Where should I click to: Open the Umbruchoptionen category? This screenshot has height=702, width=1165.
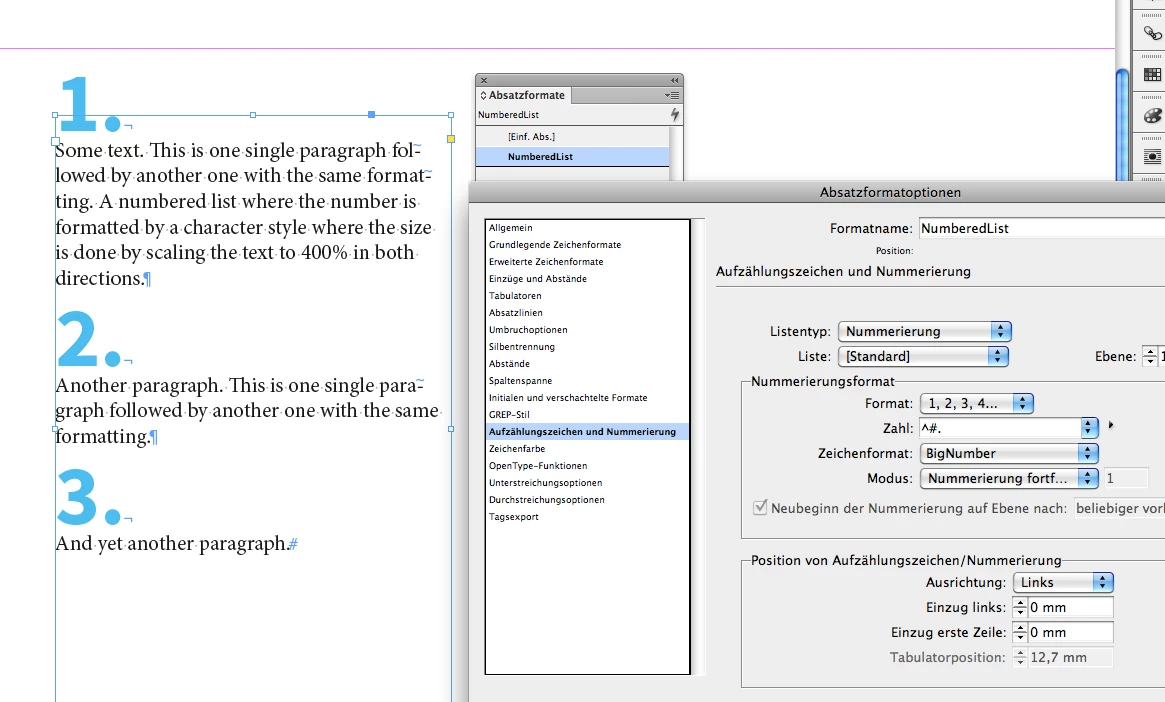[587, 330]
